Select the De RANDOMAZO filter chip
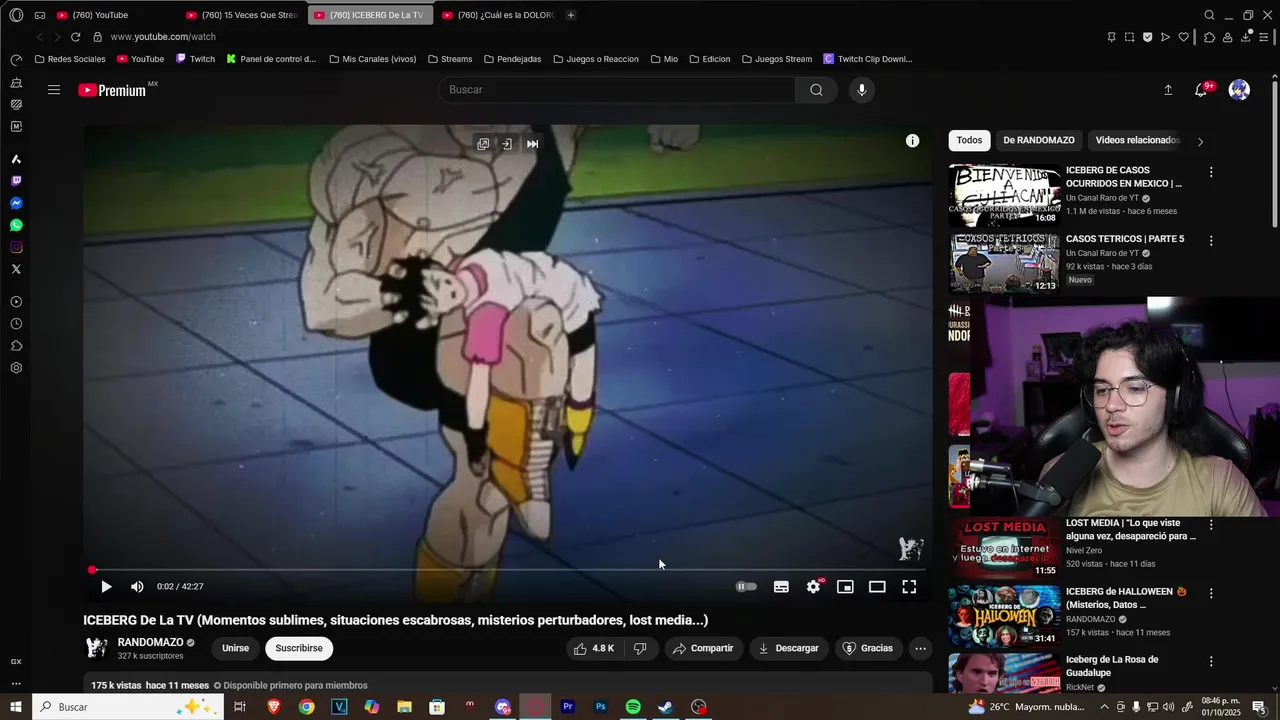This screenshot has width=1280, height=720. [1039, 140]
